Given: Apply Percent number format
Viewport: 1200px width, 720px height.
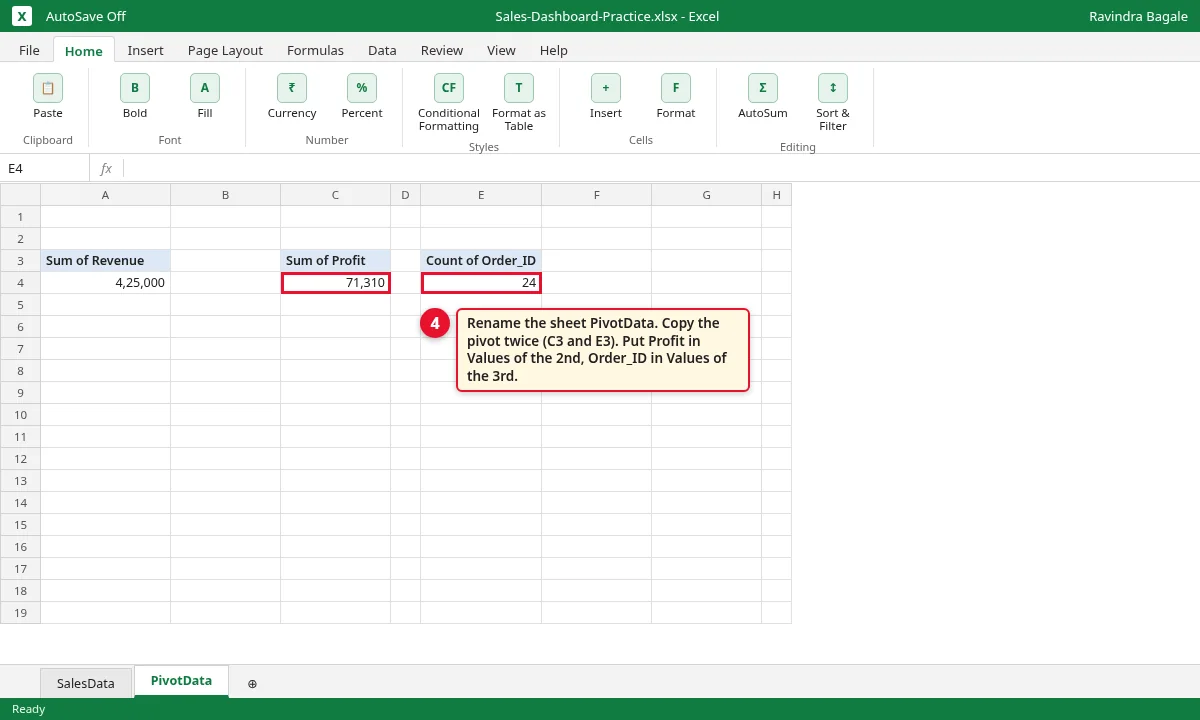Looking at the screenshot, I should coord(362,88).
